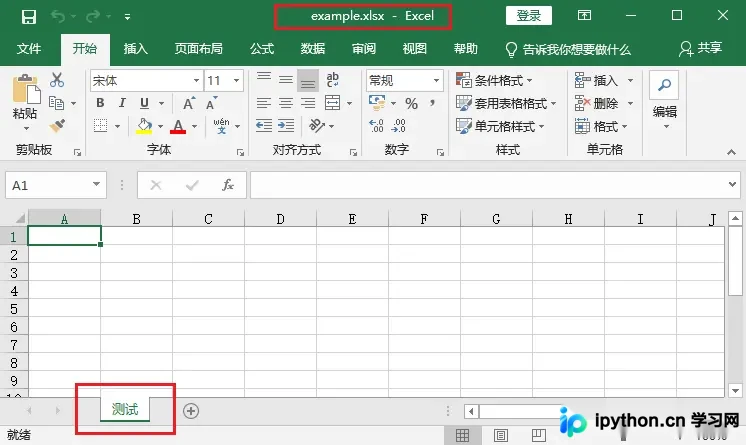746x445 pixels.
Task: Click the A1 Name Box
Action: 56,185
